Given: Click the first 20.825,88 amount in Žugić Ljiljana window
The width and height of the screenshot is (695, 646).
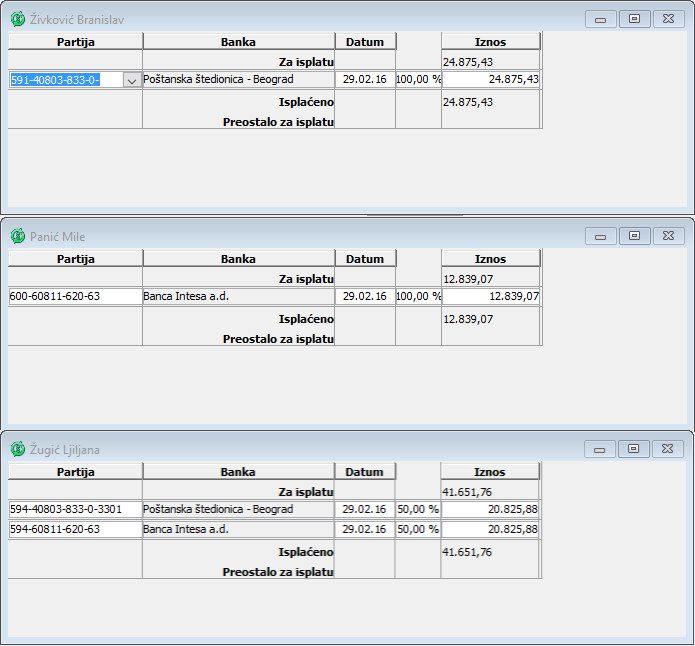Looking at the screenshot, I should [x=491, y=510].
